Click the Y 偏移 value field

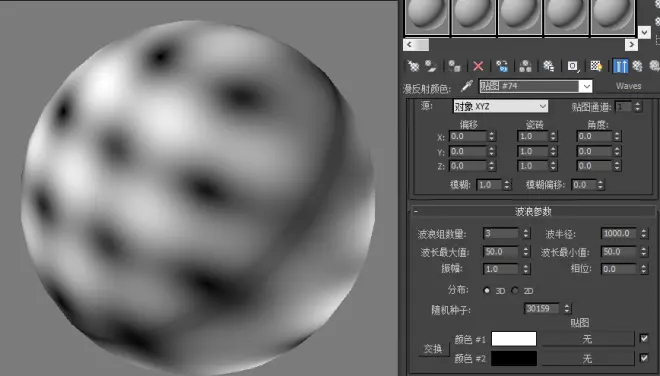point(468,151)
